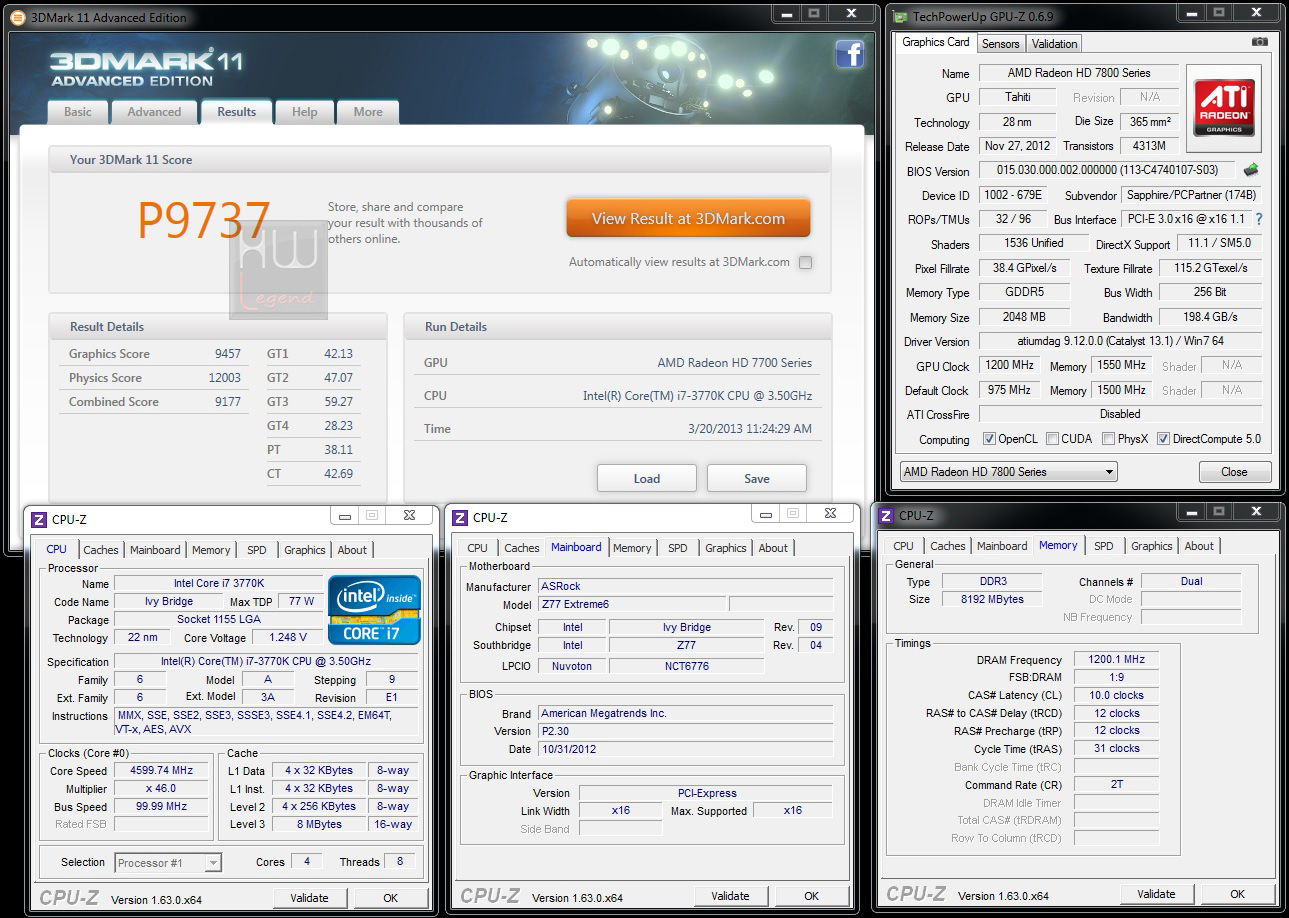Click the Multiplier x 46.0 field
The height and width of the screenshot is (918, 1289).
161,789
